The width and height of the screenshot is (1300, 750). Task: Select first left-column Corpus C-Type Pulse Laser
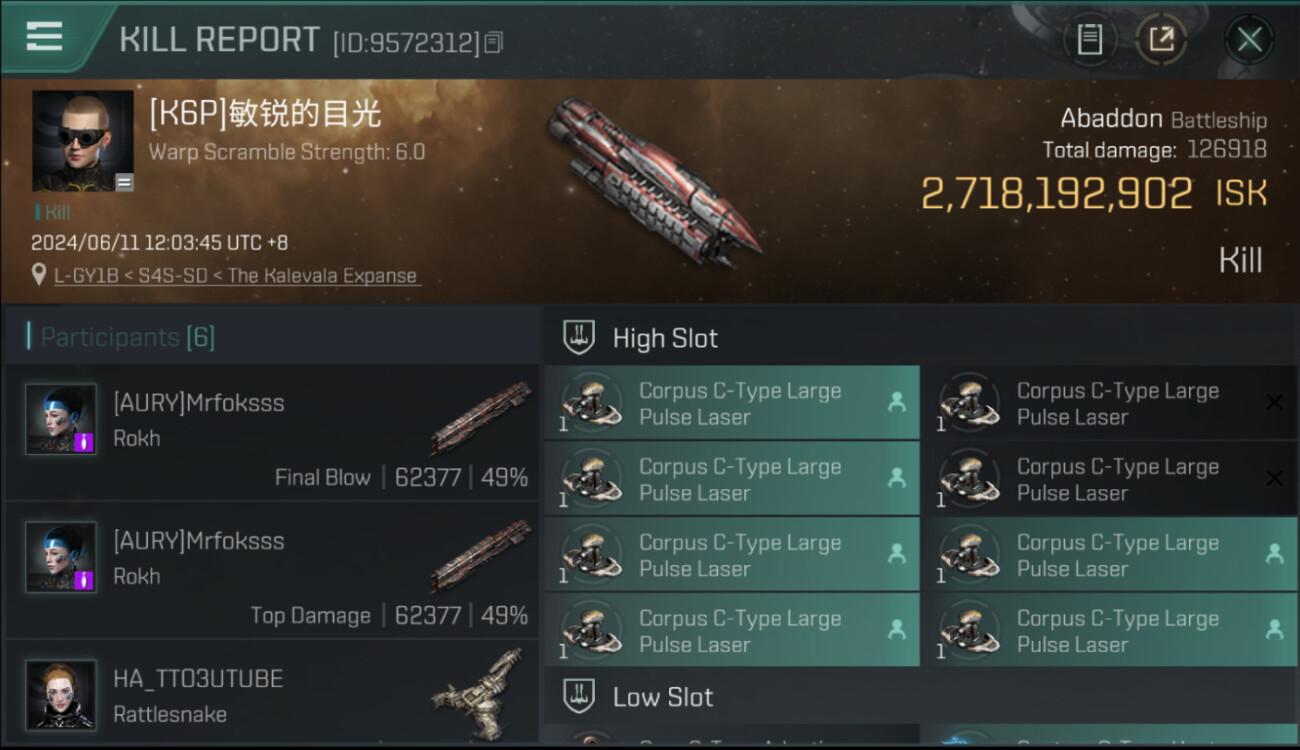click(x=731, y=403)
